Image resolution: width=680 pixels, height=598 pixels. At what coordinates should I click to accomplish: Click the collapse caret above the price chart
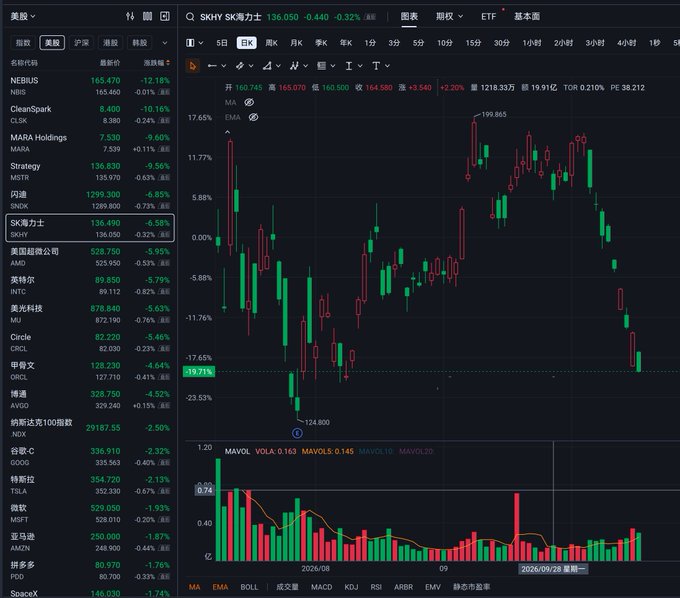click(x=228, y=132)
